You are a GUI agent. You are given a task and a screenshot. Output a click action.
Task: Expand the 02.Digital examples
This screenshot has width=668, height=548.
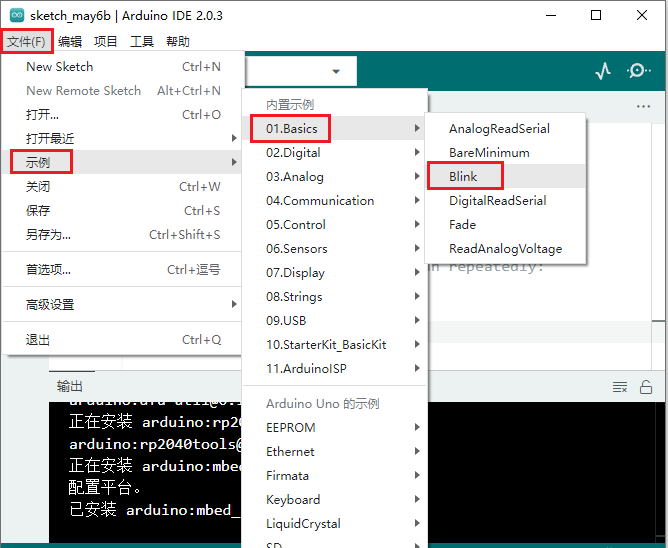[334, 153]
